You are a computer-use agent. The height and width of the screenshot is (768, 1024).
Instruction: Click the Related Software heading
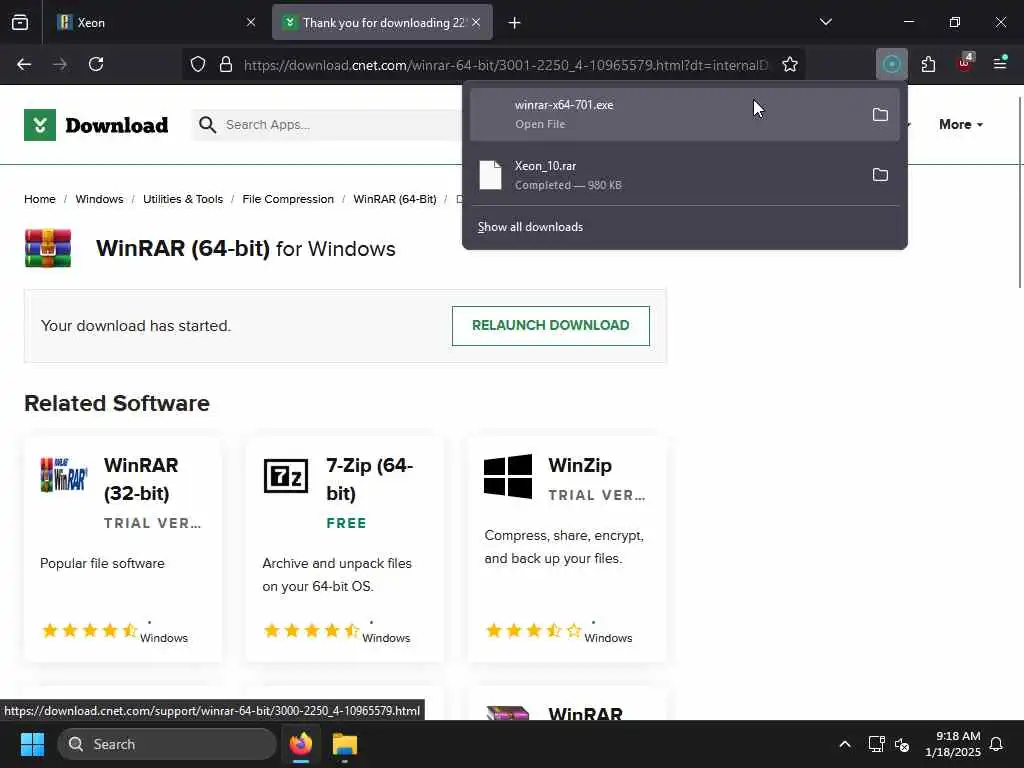click(117, 404)
